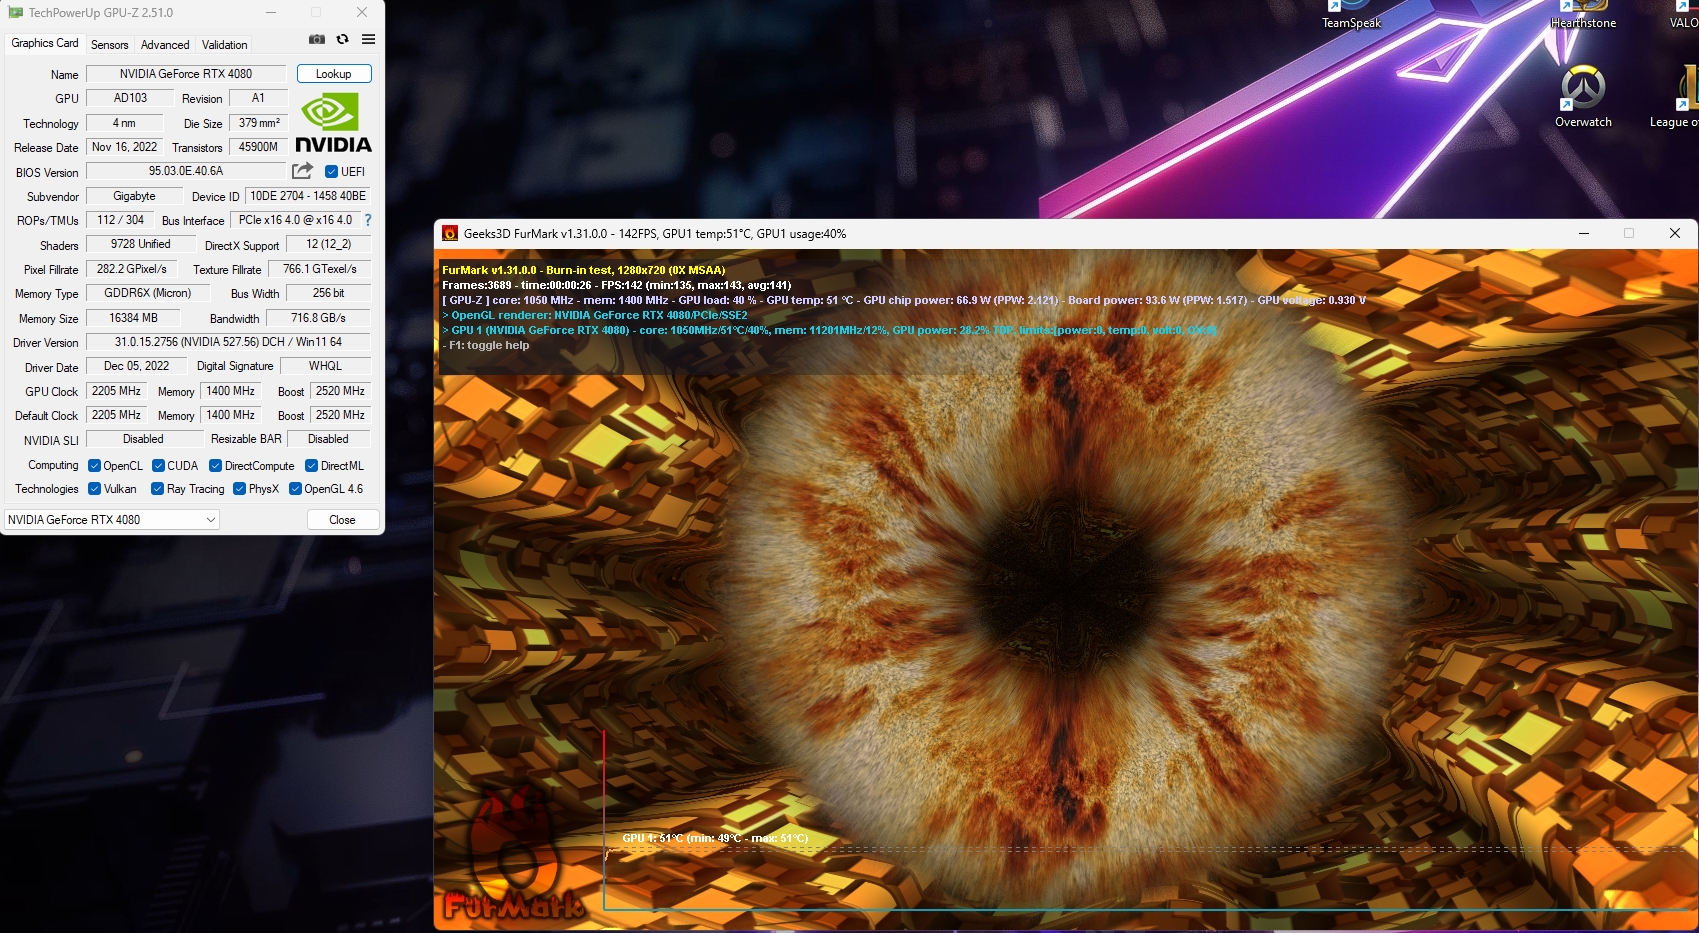
Task: Click the "F1: toggle help" text in FurMark
Action: 489,345
